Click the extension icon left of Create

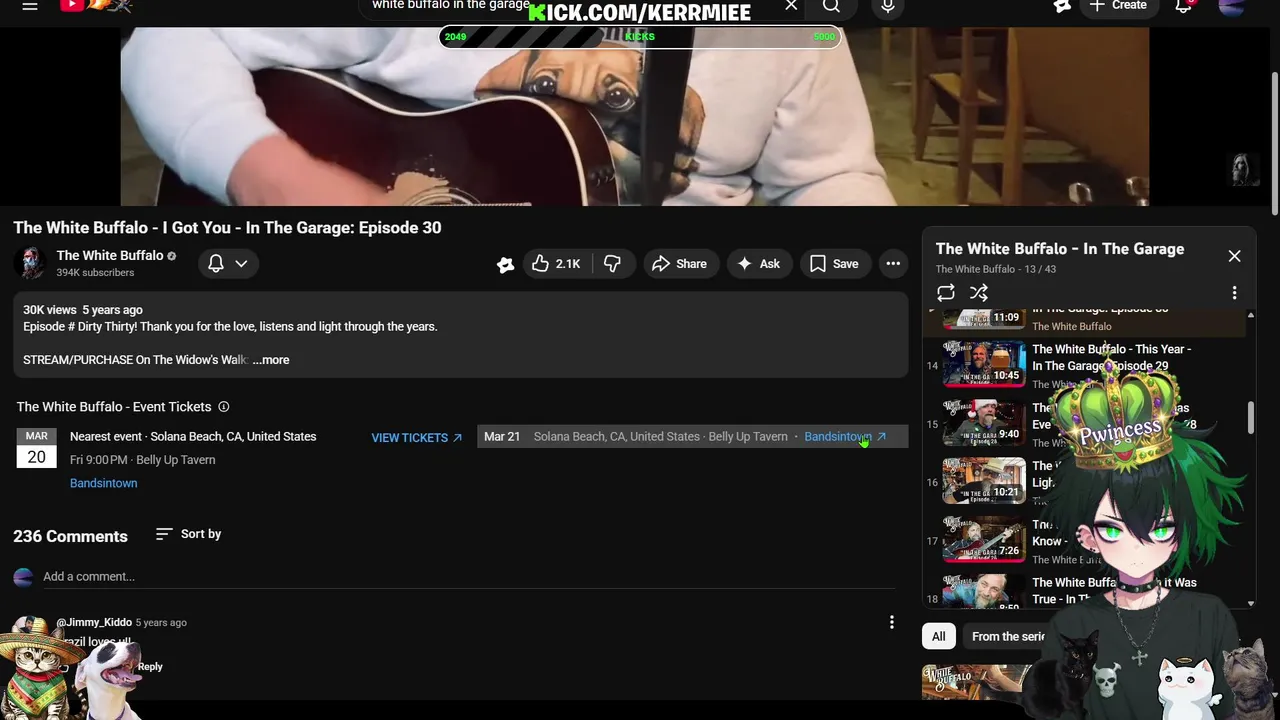1062,6
